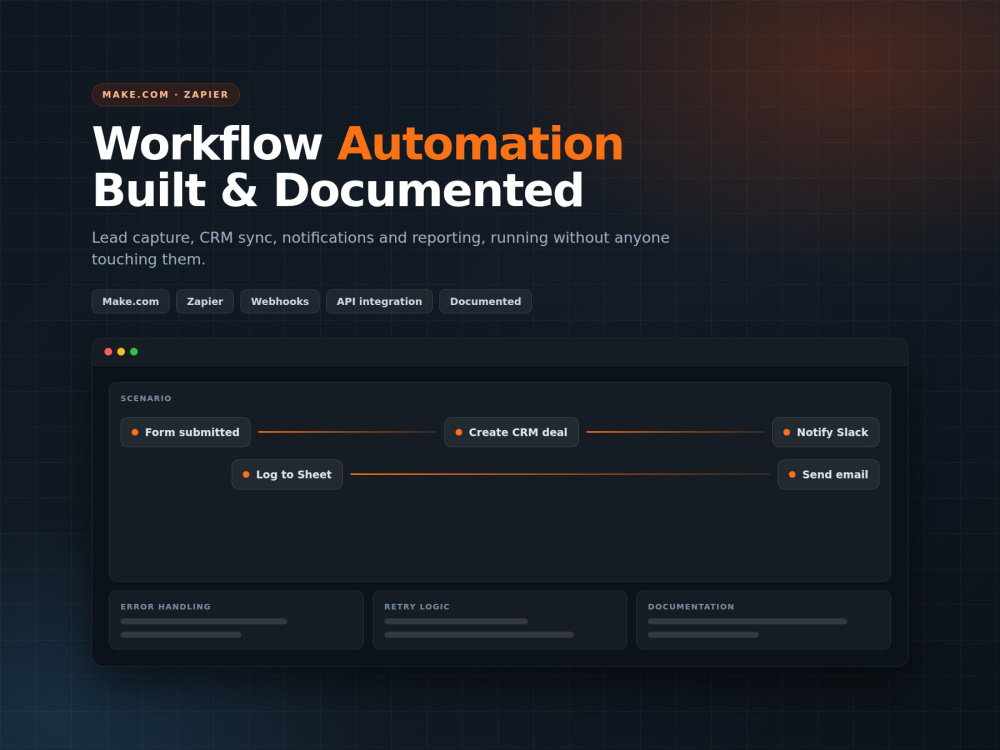Click the Webhooks tag

[280, 301]
